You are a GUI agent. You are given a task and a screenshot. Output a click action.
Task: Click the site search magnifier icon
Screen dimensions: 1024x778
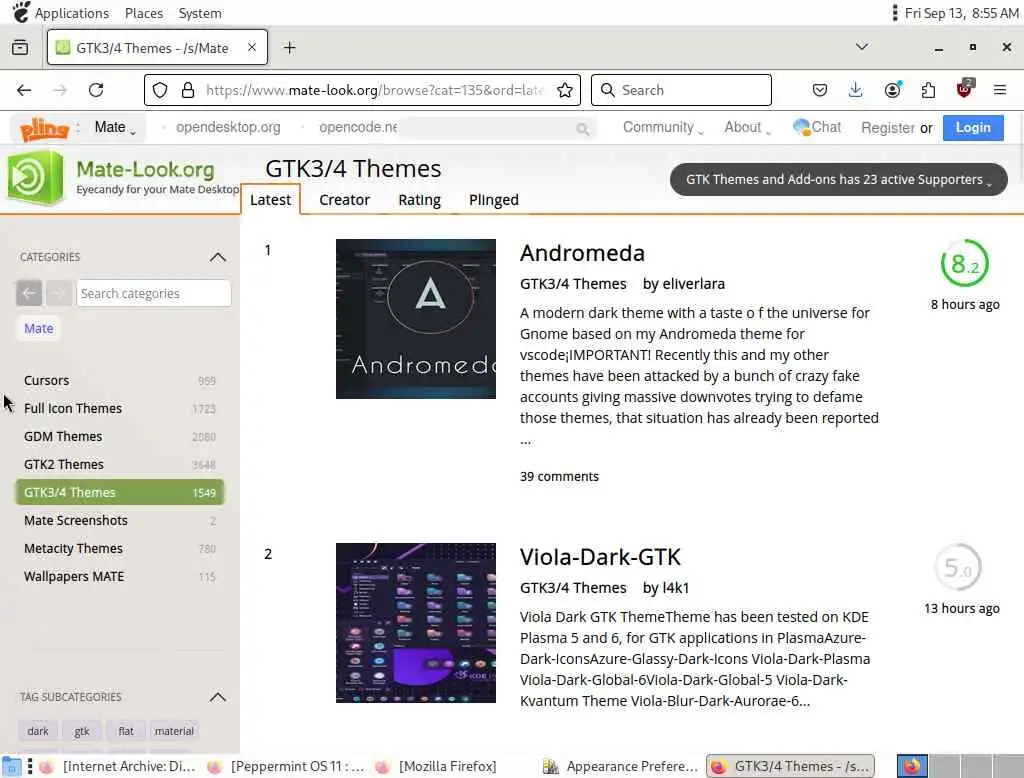pyautogui.click(x=583, y=129)
